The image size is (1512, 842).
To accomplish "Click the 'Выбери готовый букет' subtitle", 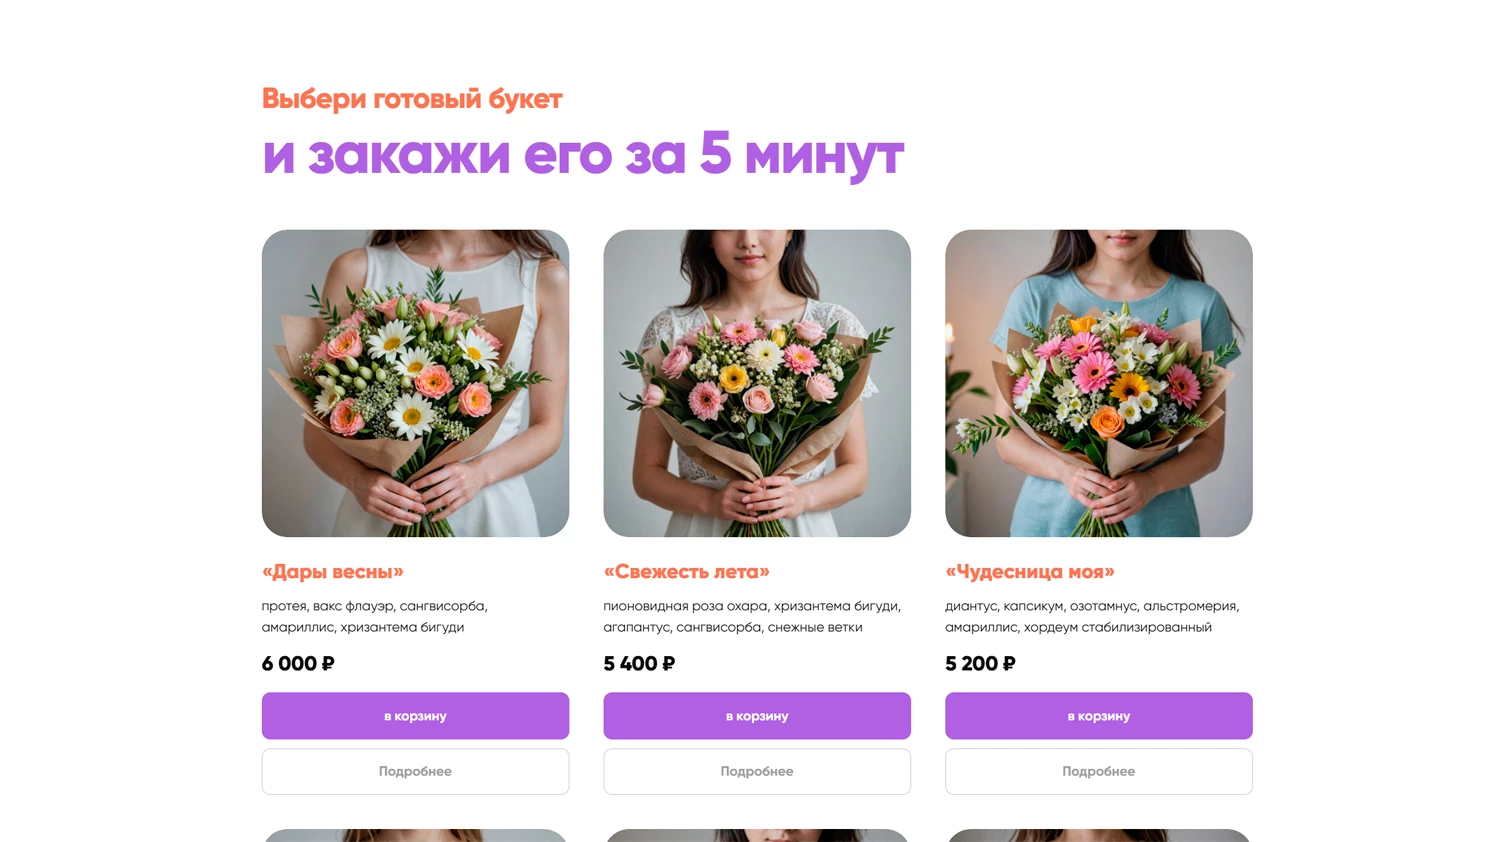I will [412, 99].
